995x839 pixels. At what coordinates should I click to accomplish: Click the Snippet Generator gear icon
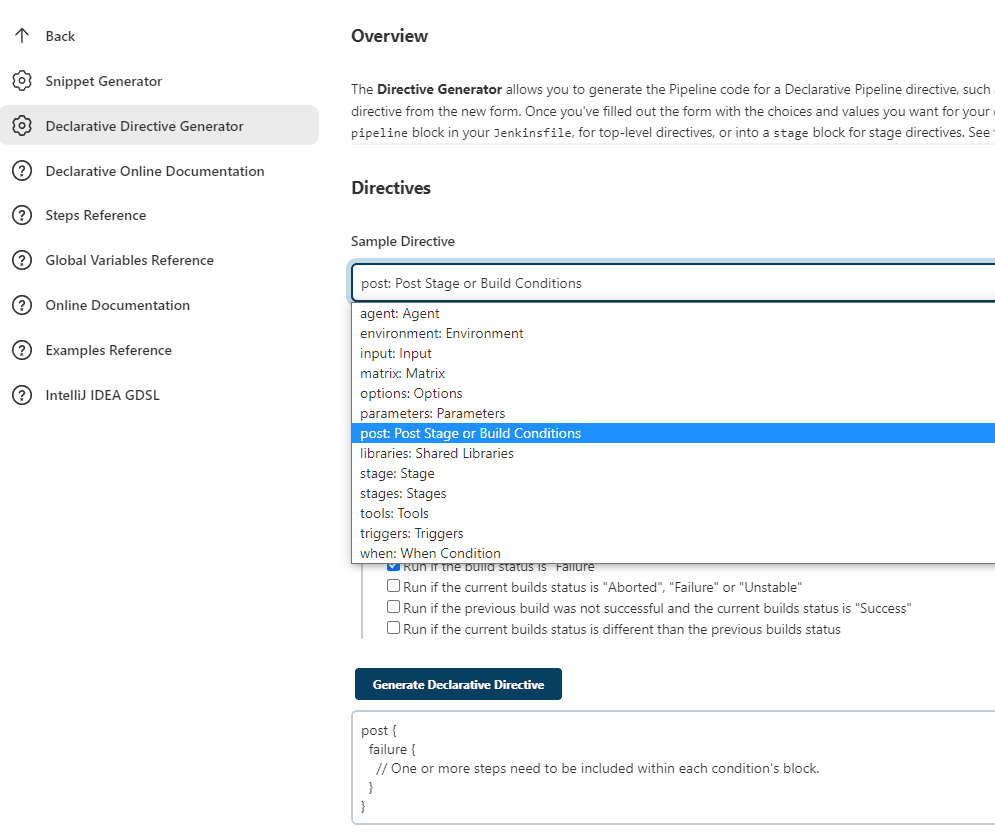[x=22, y=81]
